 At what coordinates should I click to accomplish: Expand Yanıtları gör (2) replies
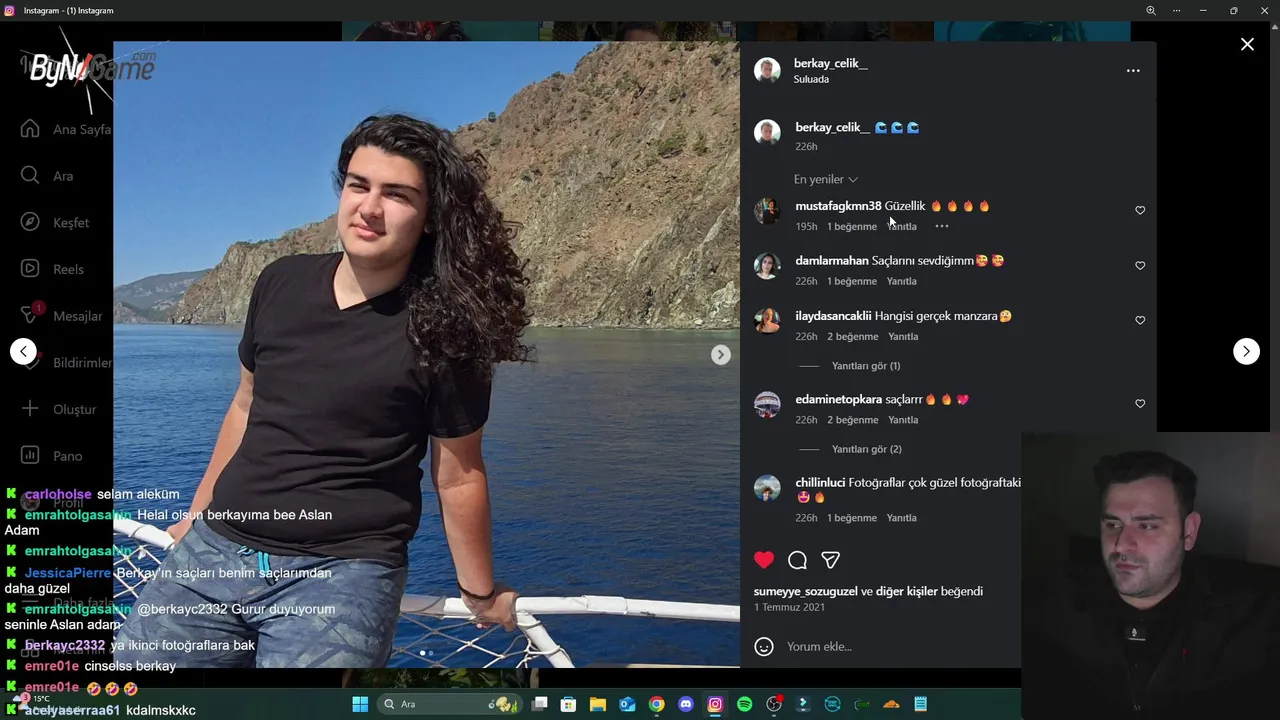tap(867, 449)
